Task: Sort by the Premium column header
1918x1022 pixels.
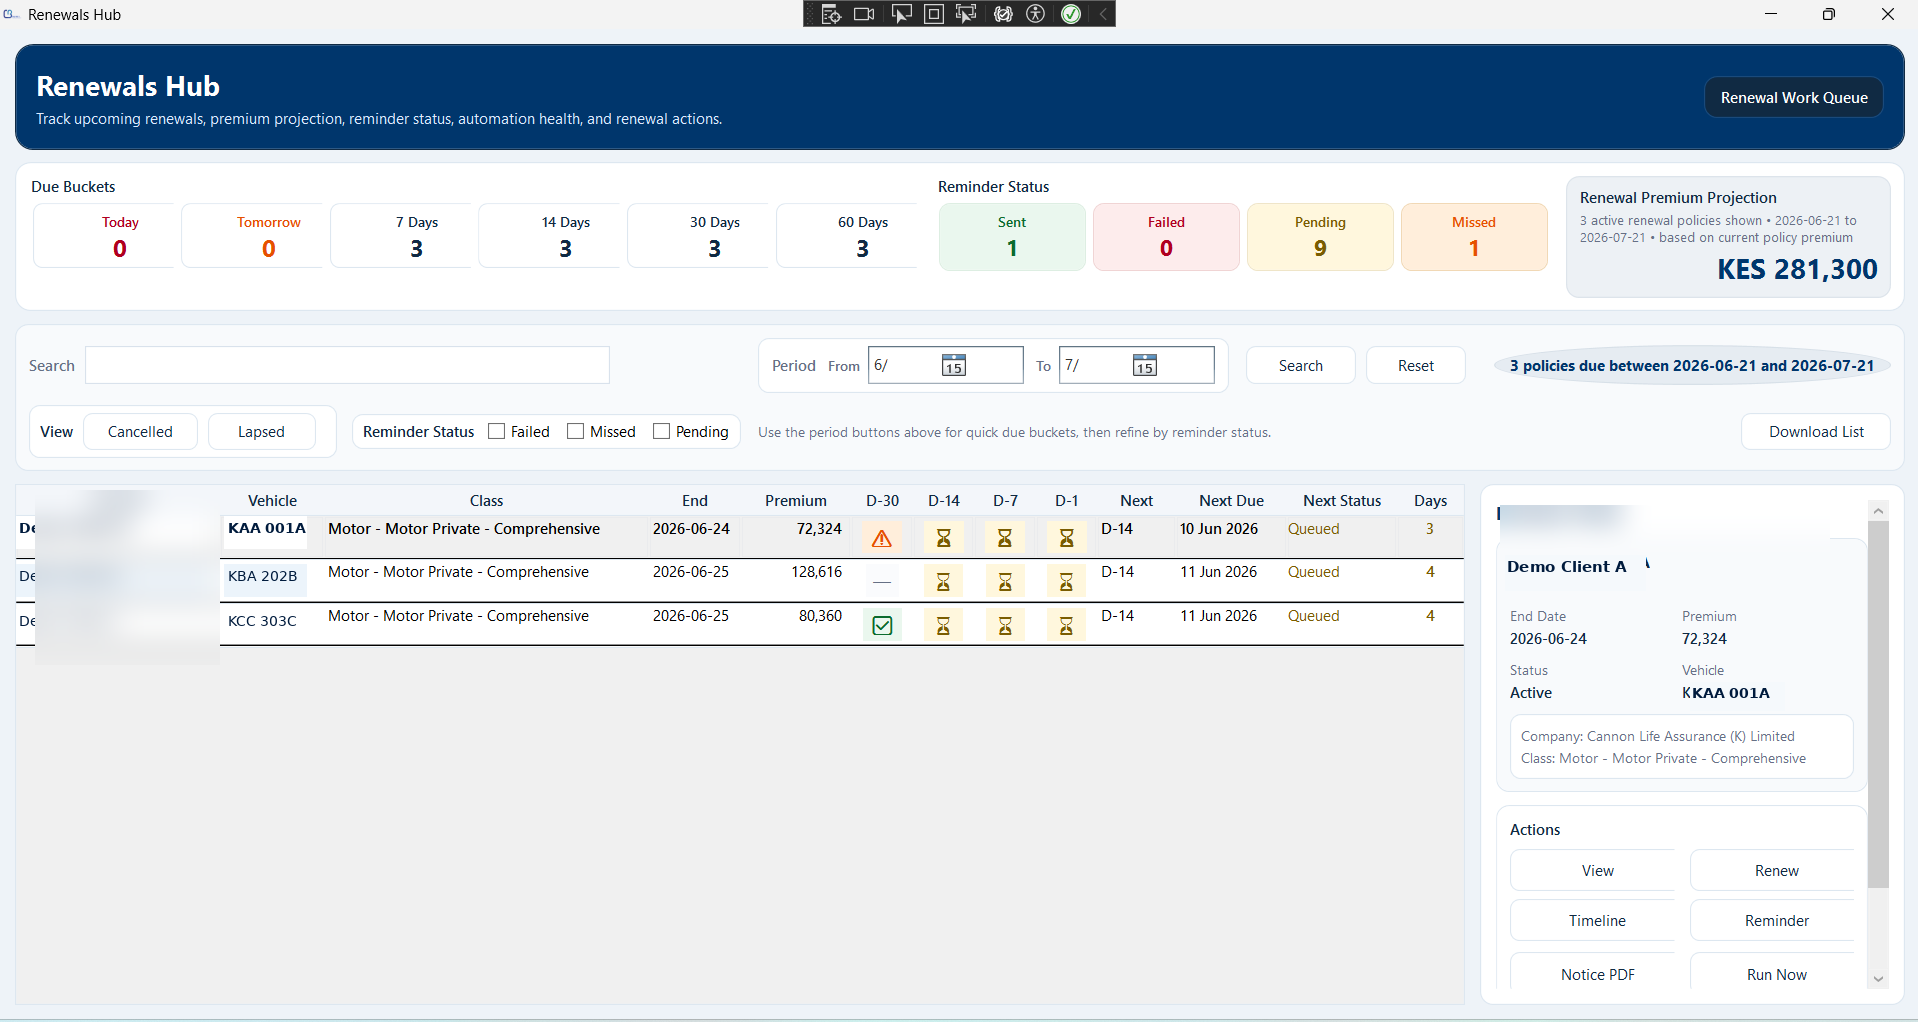Action: tap(795, 500)
